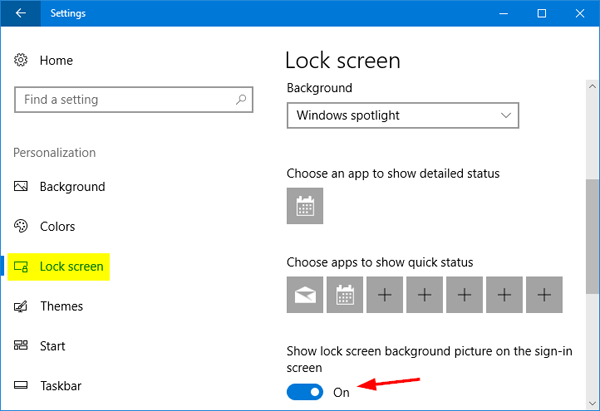Open the Background personalization page
600x411 pixels.
71,187
